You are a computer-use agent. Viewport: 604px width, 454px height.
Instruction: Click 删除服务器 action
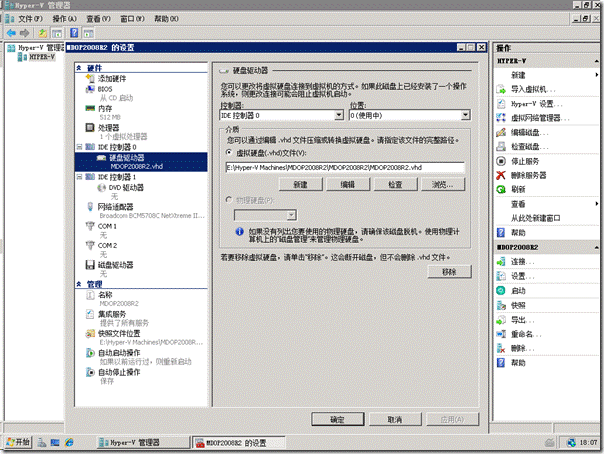click(528, 176)
